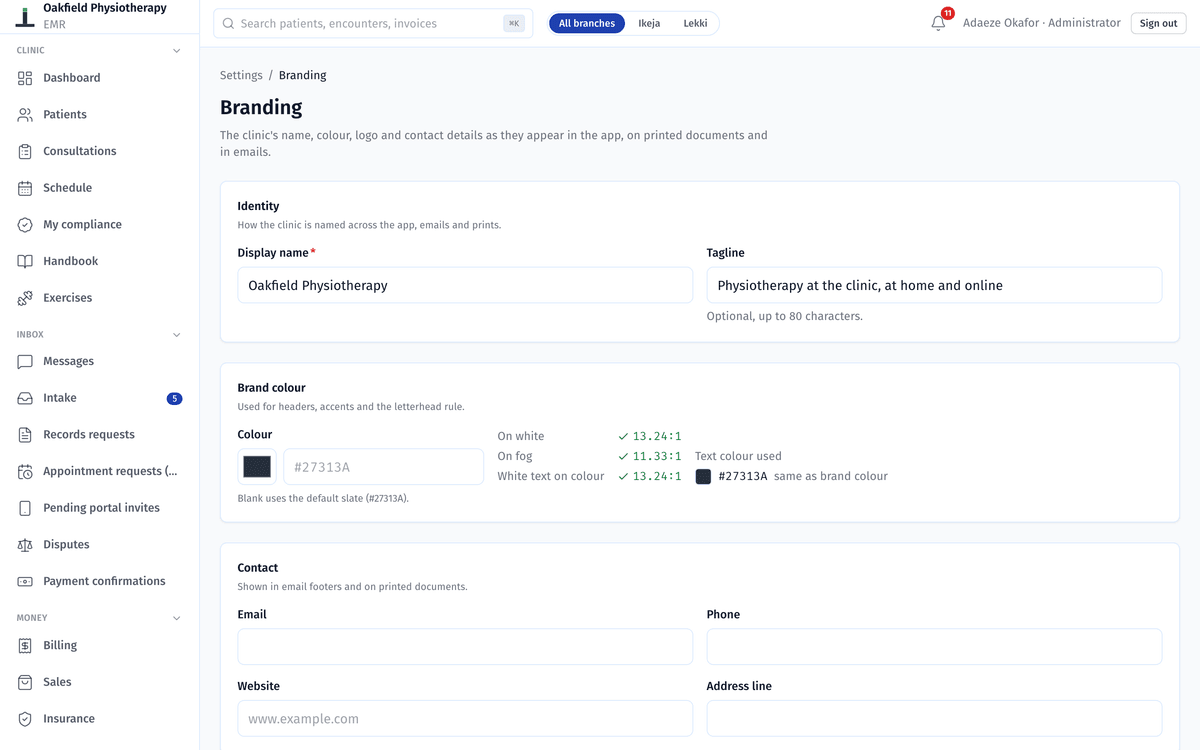Go to Settings via breadcrumb
1200x750 pixels.
click(241, 75)
